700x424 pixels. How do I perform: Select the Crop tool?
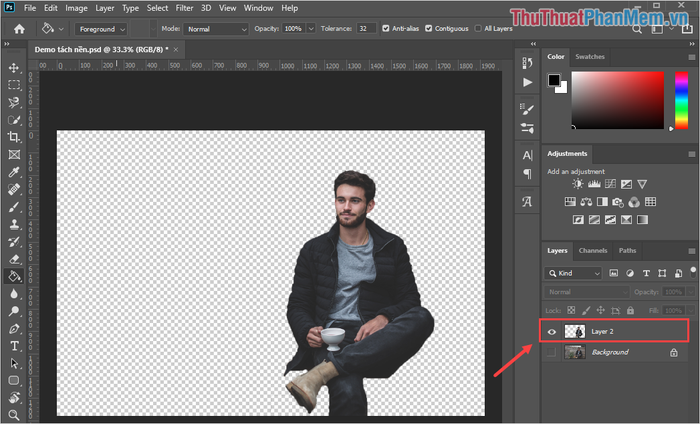(14, 137)
